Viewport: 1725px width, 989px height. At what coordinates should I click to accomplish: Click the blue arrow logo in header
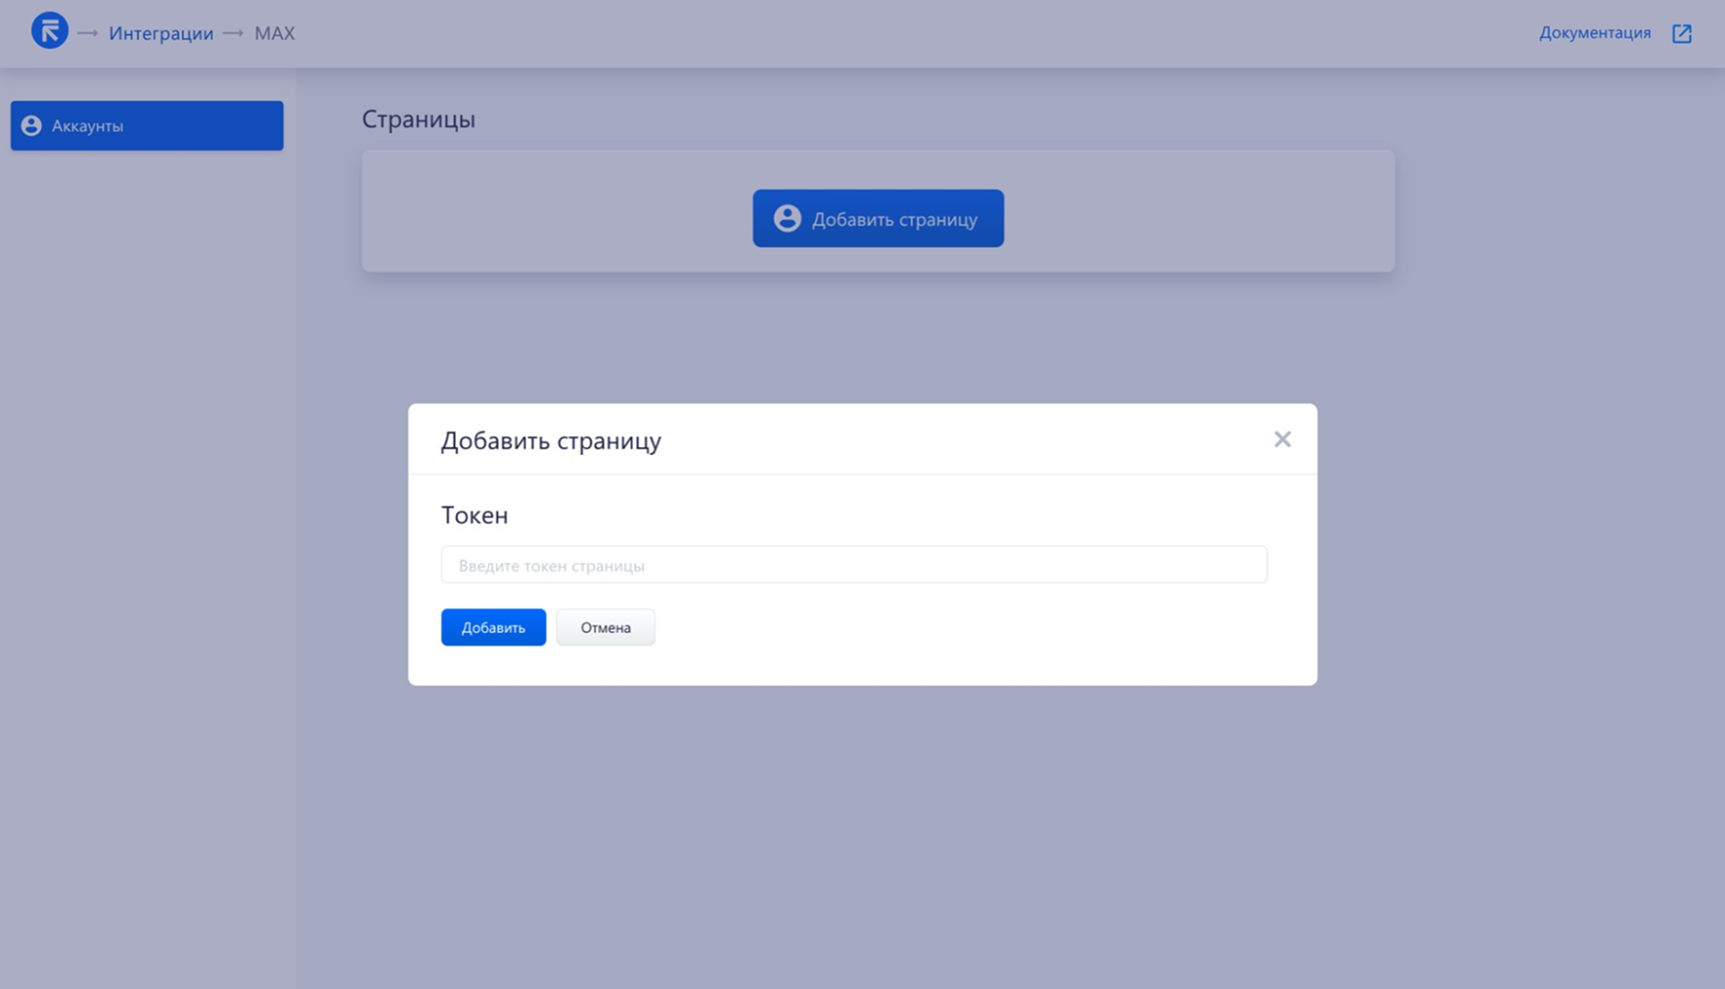[x=49, y=31]
